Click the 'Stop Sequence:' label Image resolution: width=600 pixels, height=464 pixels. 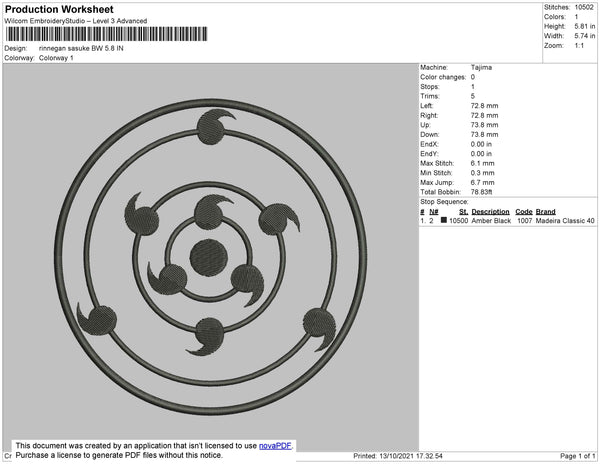(x=444, y=202)
